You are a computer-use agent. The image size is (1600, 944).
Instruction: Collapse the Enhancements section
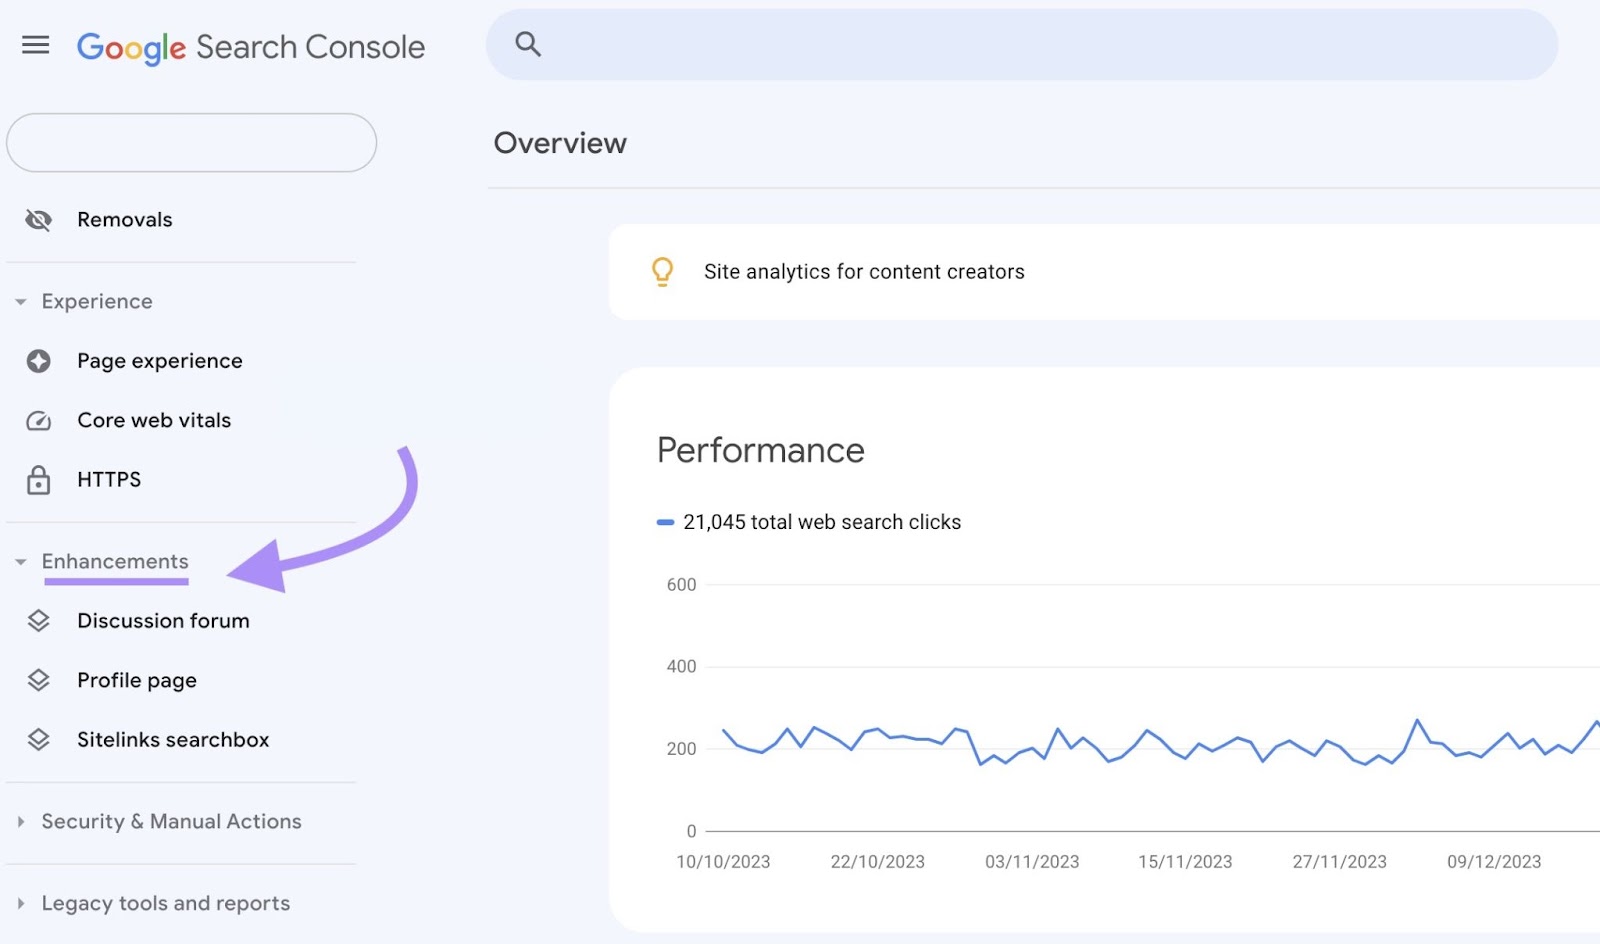click(x=21, y=561)
